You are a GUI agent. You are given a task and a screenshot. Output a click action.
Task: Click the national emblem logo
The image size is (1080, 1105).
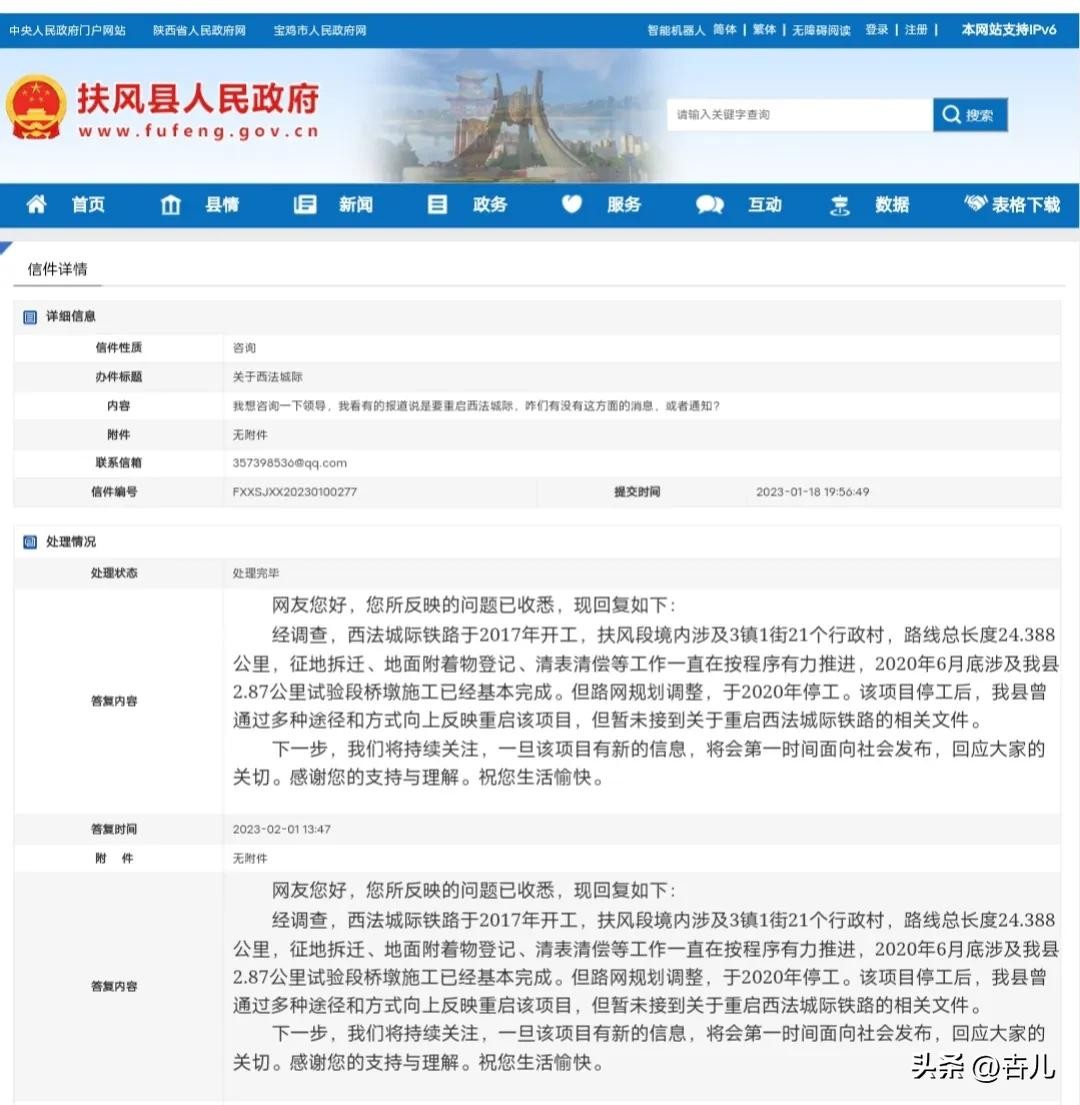point(36,108)
